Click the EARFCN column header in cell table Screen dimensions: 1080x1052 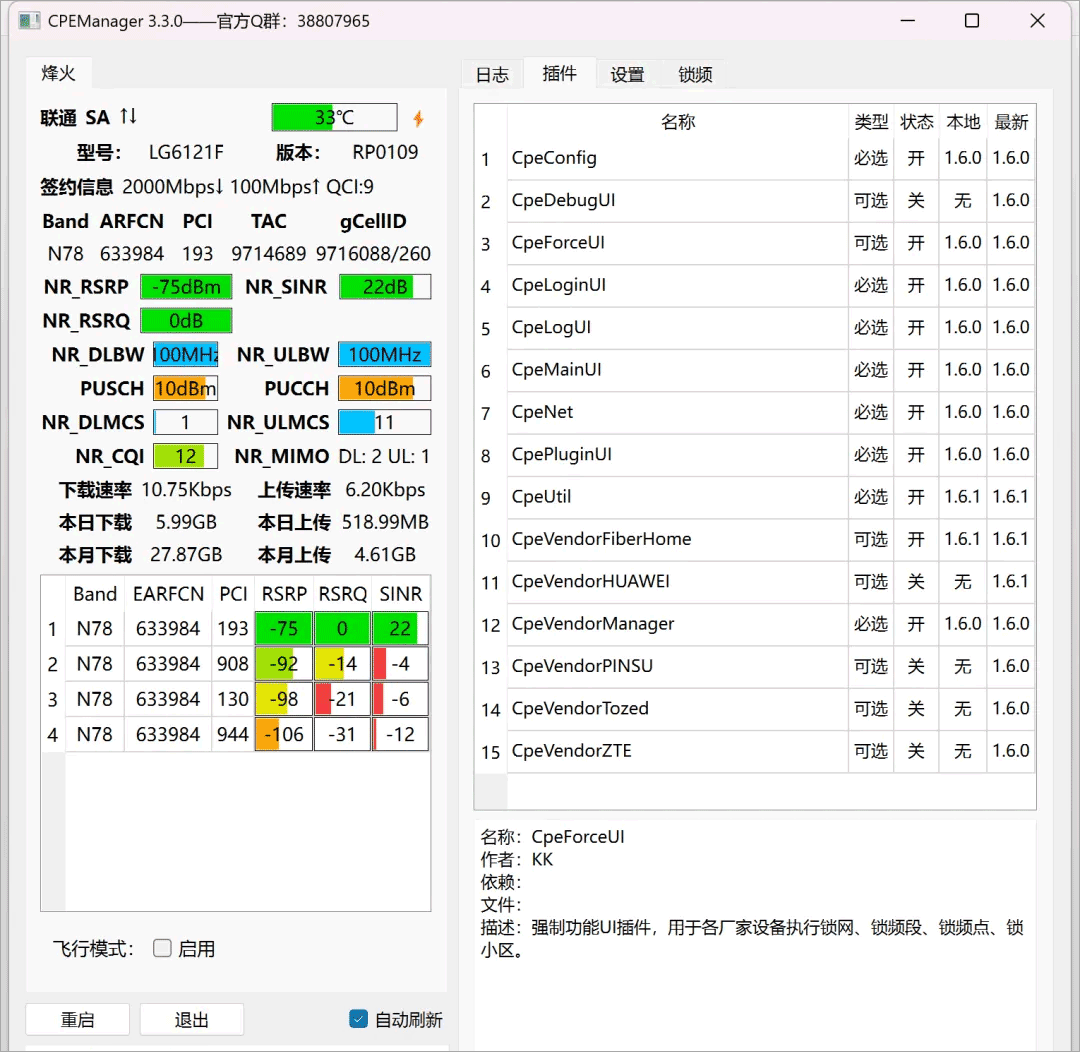coord(168,594)
